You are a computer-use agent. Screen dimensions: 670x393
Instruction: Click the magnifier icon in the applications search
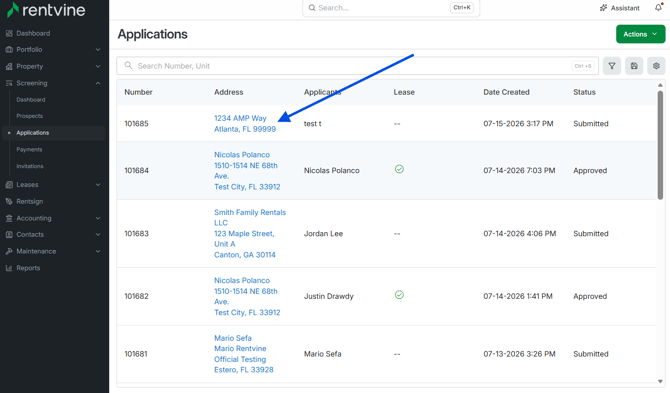click(x=128, y=65)
